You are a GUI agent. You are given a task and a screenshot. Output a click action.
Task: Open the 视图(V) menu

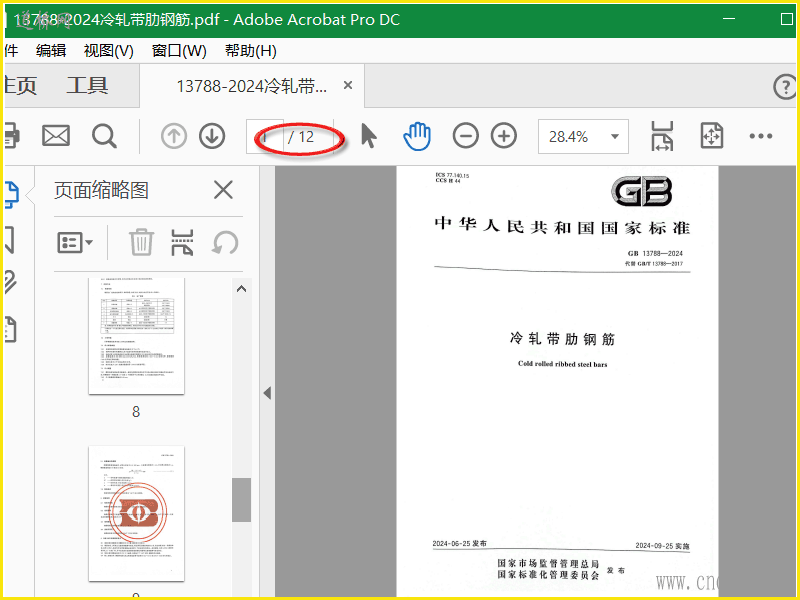coord(109,51)
